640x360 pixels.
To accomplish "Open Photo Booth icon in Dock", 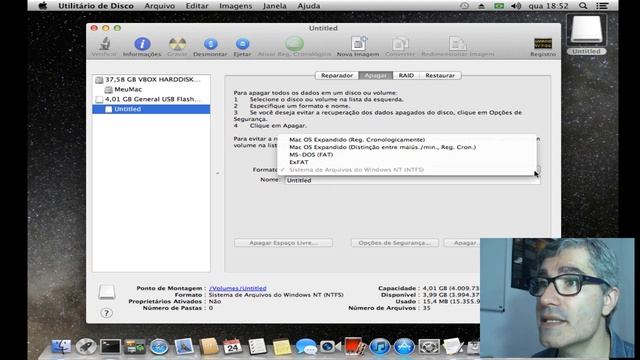I will 354,347.
